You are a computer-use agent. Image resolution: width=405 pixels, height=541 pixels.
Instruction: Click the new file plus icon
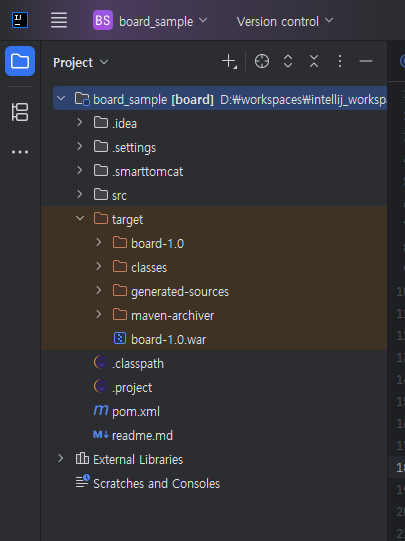point(229,61)
